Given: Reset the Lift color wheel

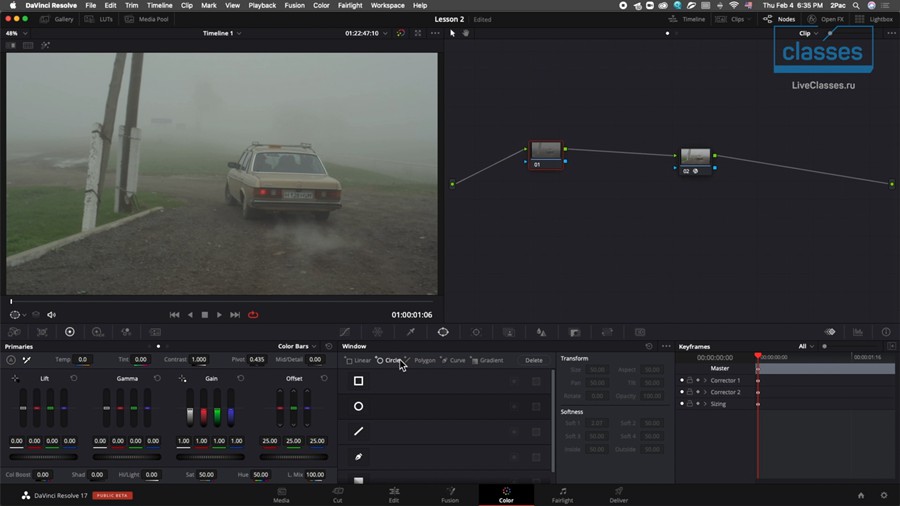Looking at the screenshot, I should pyautogui.click(x=73, y=379).
